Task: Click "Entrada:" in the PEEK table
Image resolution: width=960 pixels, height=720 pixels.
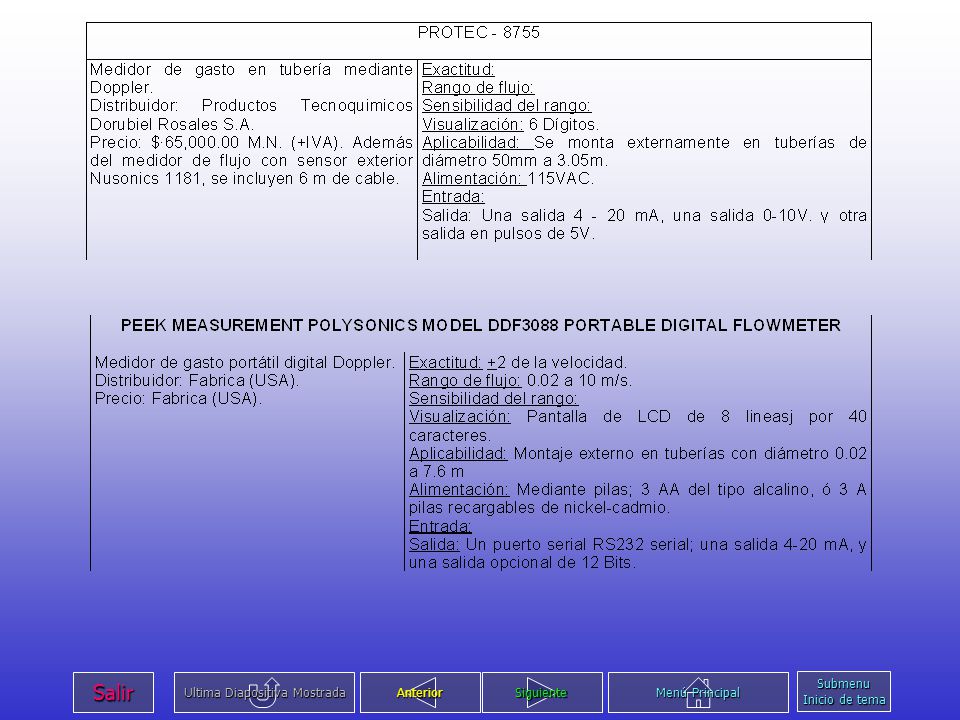Action: coord(440,527)
